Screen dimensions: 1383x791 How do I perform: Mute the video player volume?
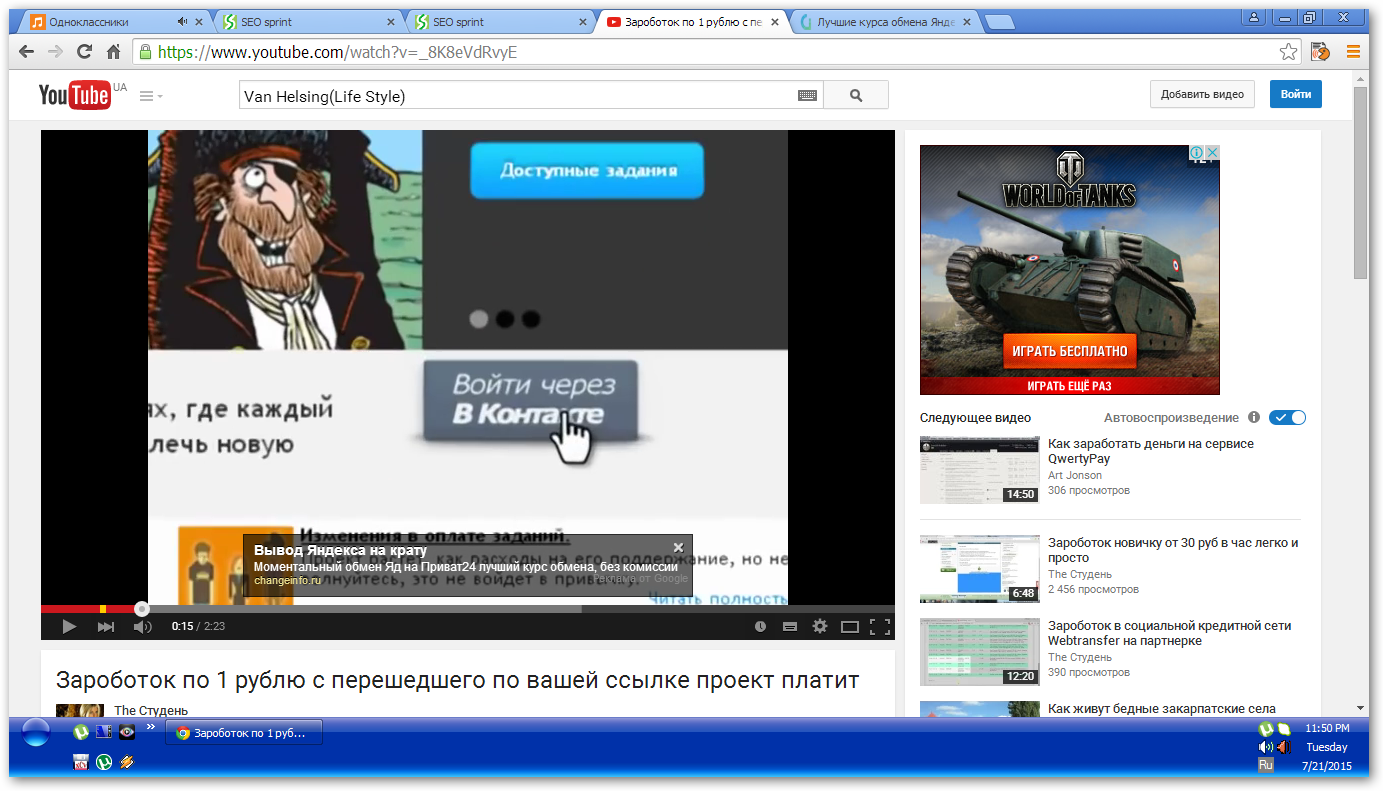[143, 627]
